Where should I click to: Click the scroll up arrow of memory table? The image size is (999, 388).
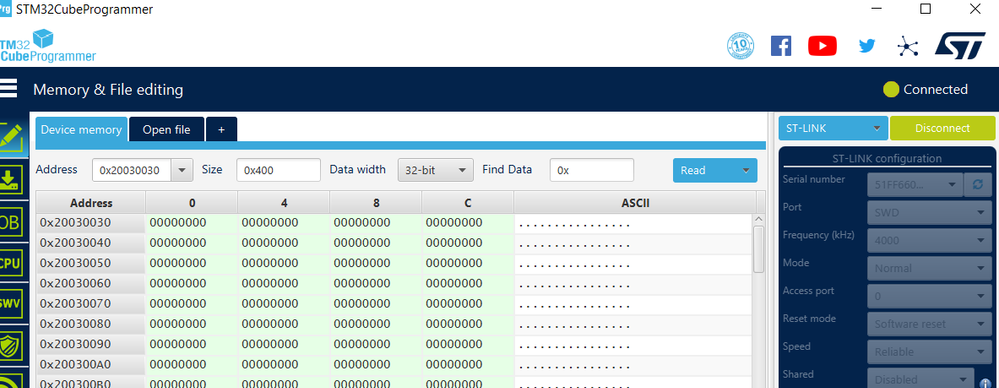[x=758, y=219]
